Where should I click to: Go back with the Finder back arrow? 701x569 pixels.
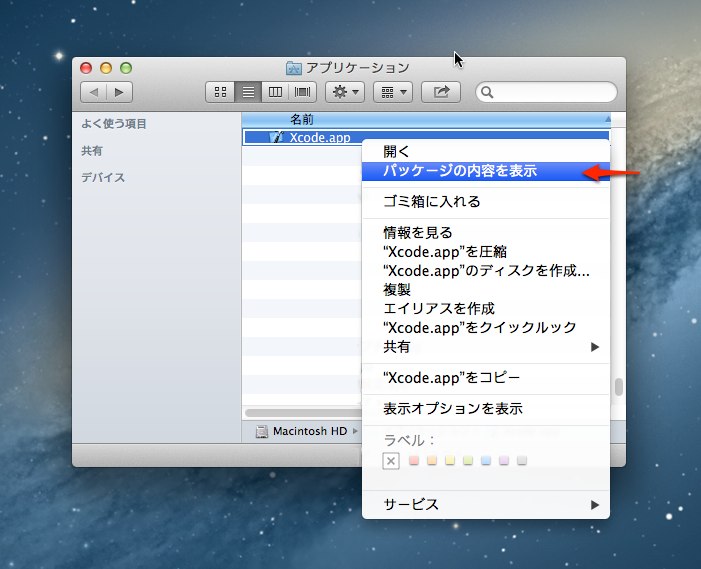coord(93,93)
